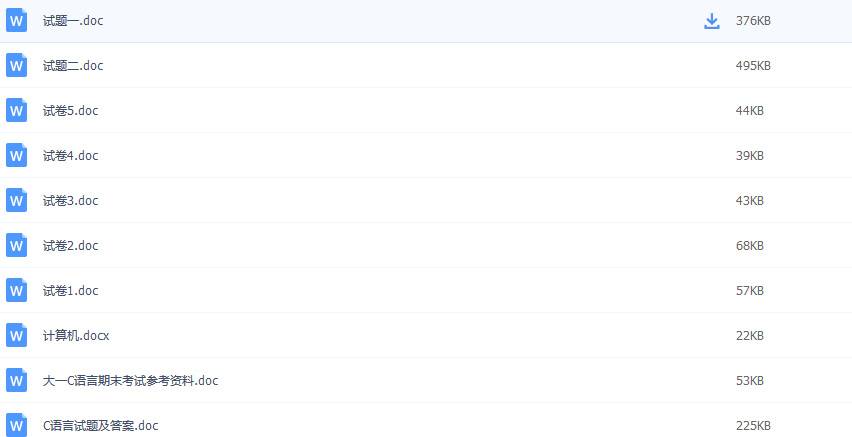Image resolution: width=852 pixels, height=437 pixels.
Task: Click the Word icon beside 试卷4.doc
Action: 16,156
